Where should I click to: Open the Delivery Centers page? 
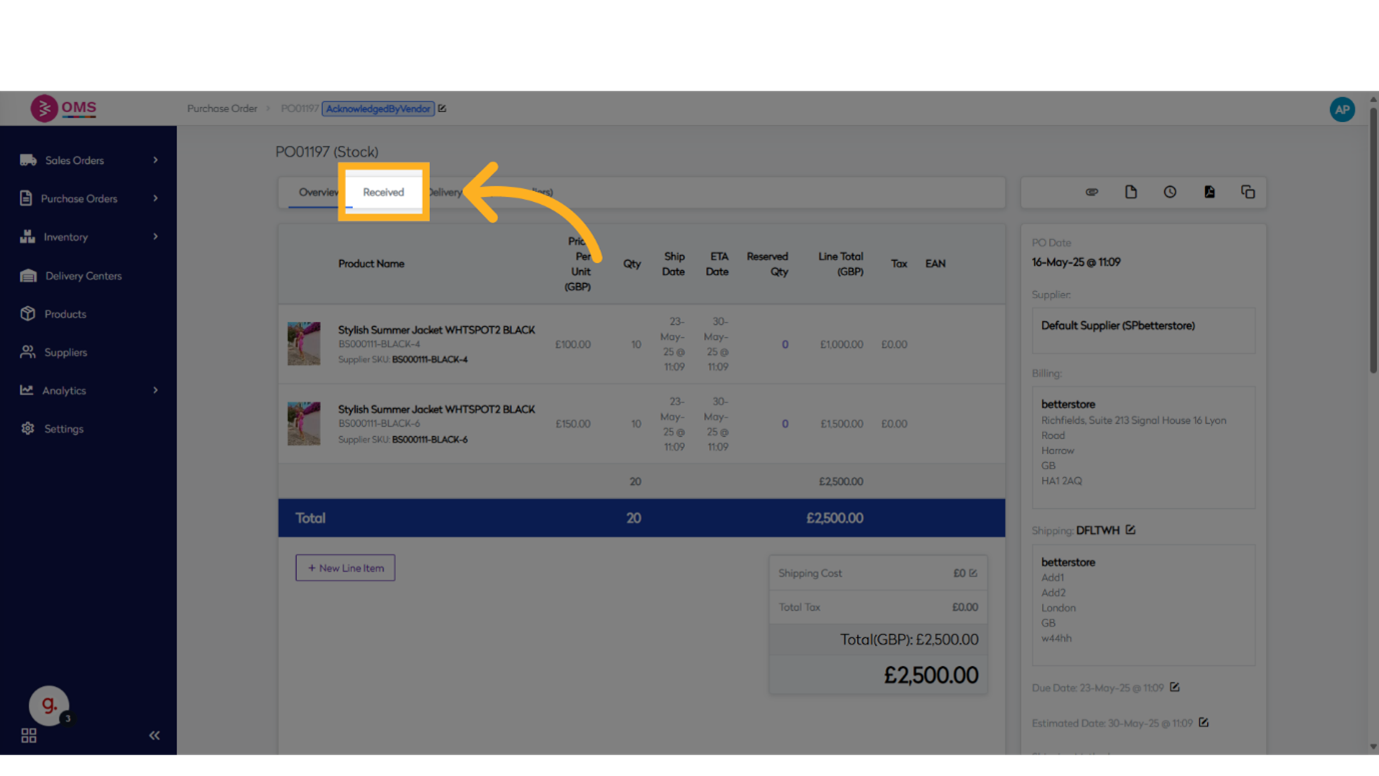[x=83, y=276]
